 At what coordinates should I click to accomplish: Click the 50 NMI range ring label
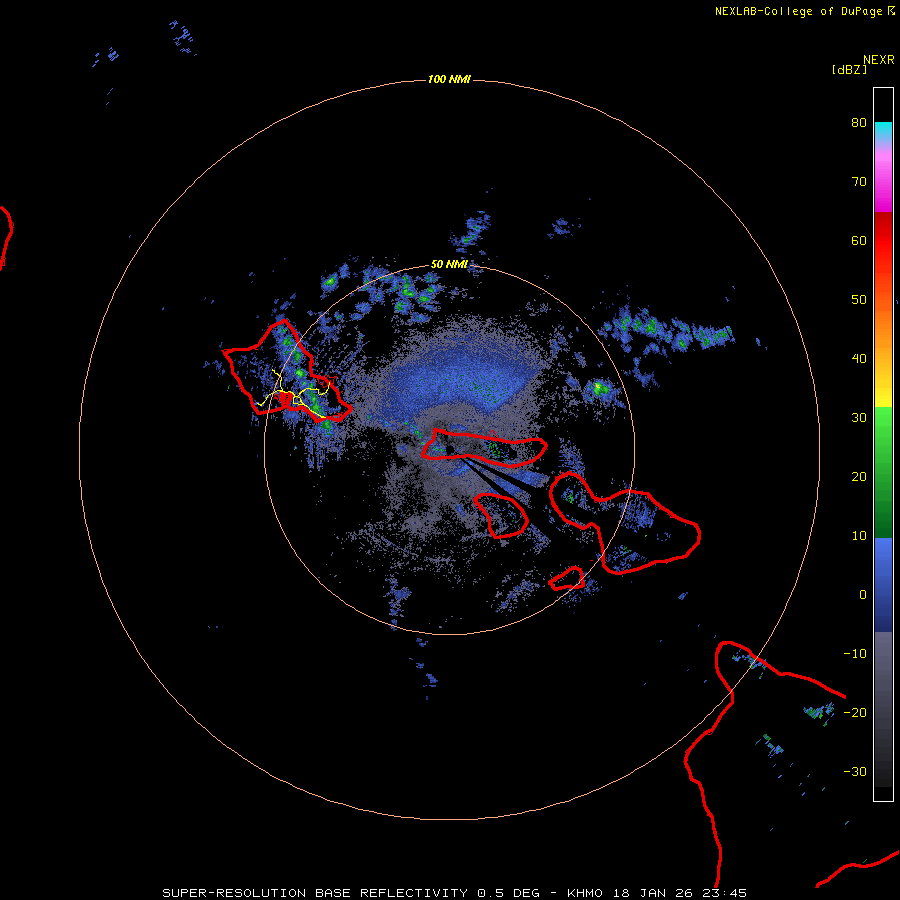(449, 264)
